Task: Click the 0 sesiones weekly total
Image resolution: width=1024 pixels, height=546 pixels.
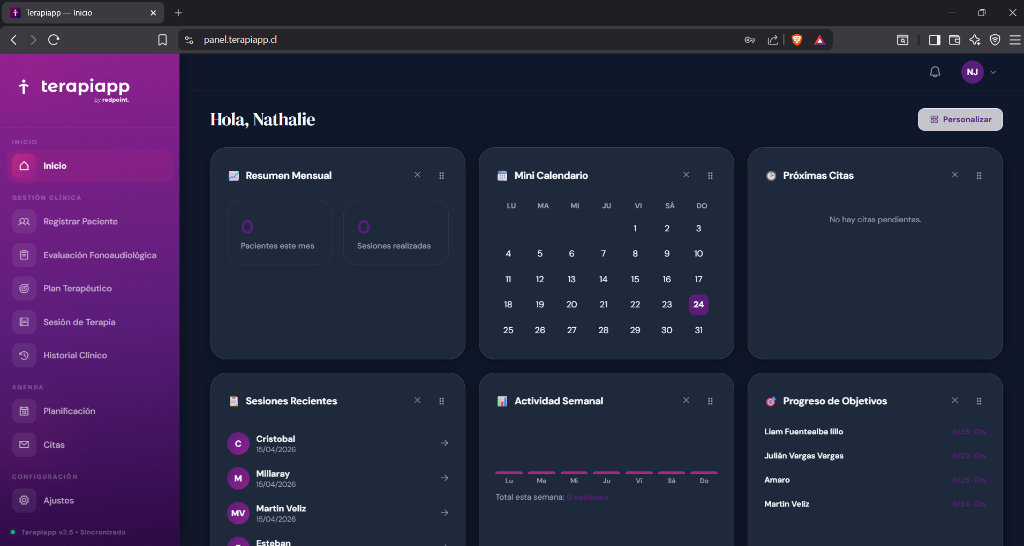Action: tap(587, 498)
